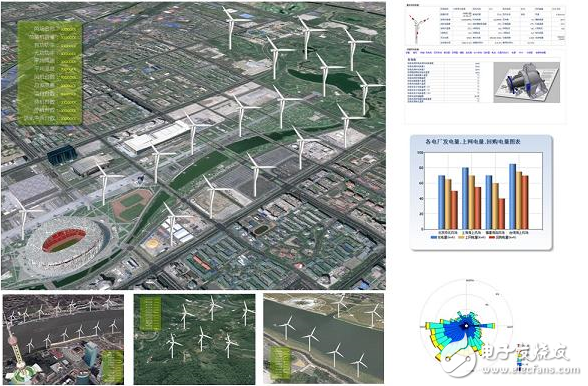Image resolution: width=588 pixels, height=386 pixels.
Task: Click the red legend swatch under bar chart
Action: (x=492, y=237)
